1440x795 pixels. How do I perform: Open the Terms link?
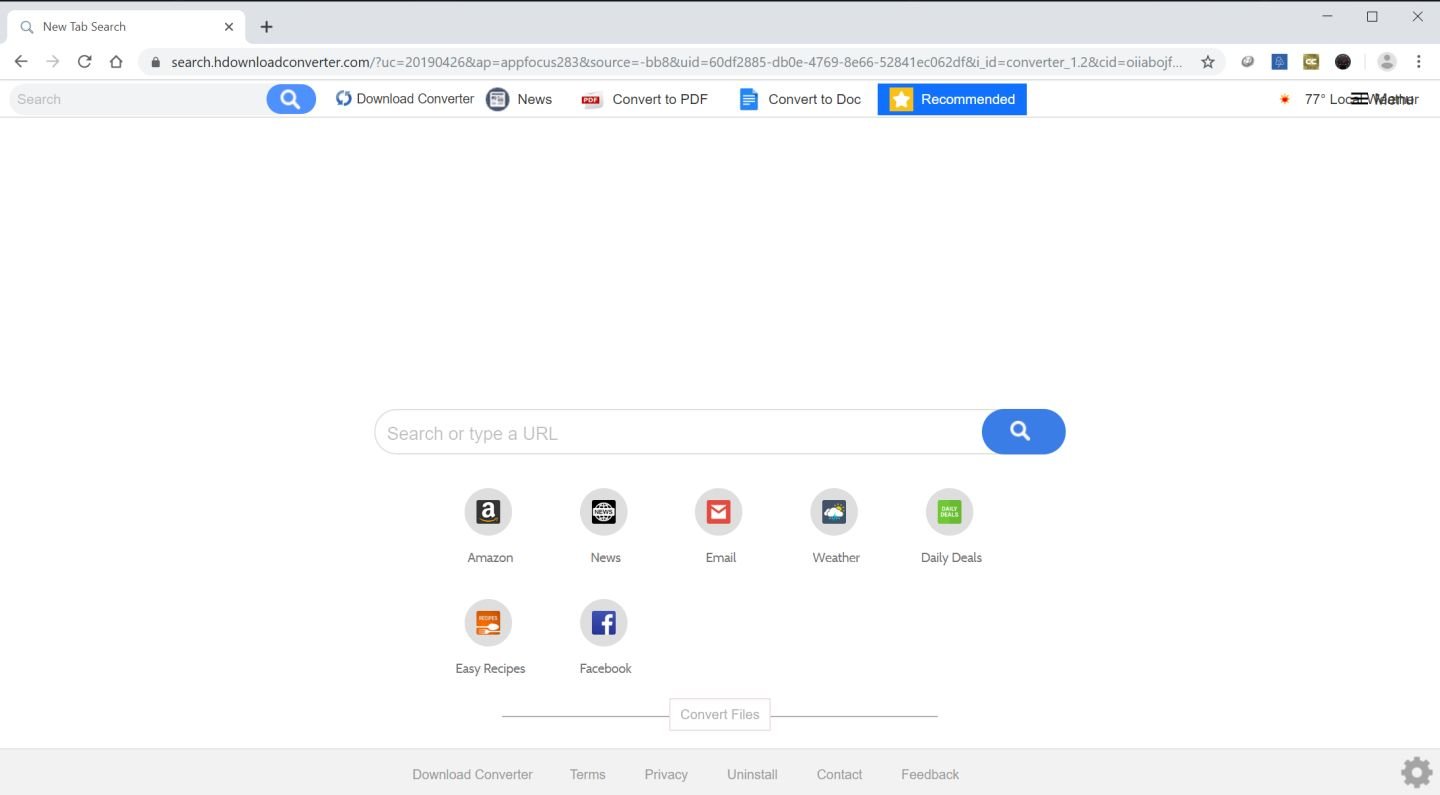click(587, 774)
